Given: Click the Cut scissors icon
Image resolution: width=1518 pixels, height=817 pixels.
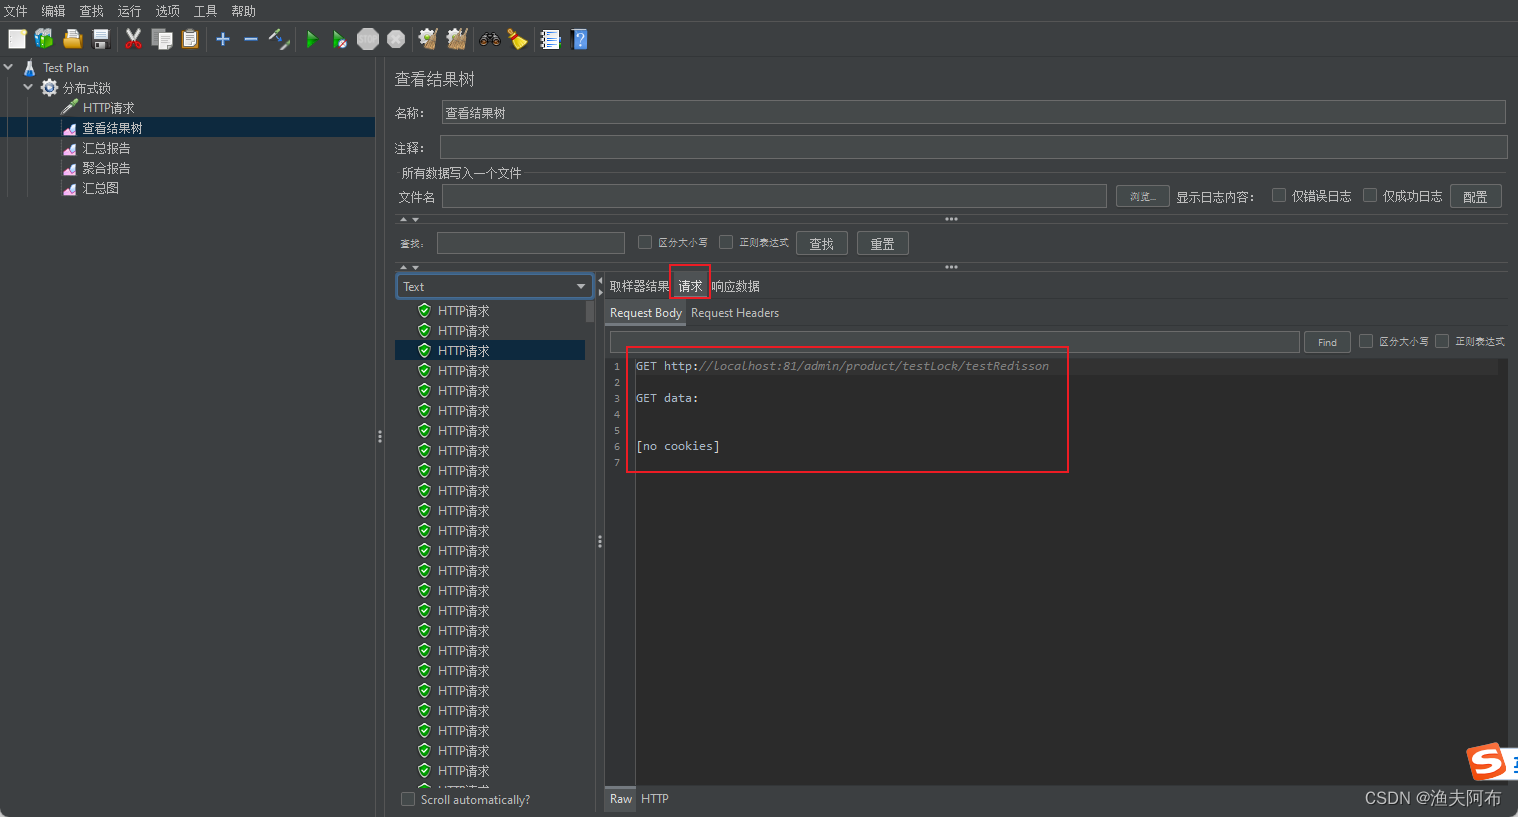Looking at the screenshot, I should coord(133,39).
